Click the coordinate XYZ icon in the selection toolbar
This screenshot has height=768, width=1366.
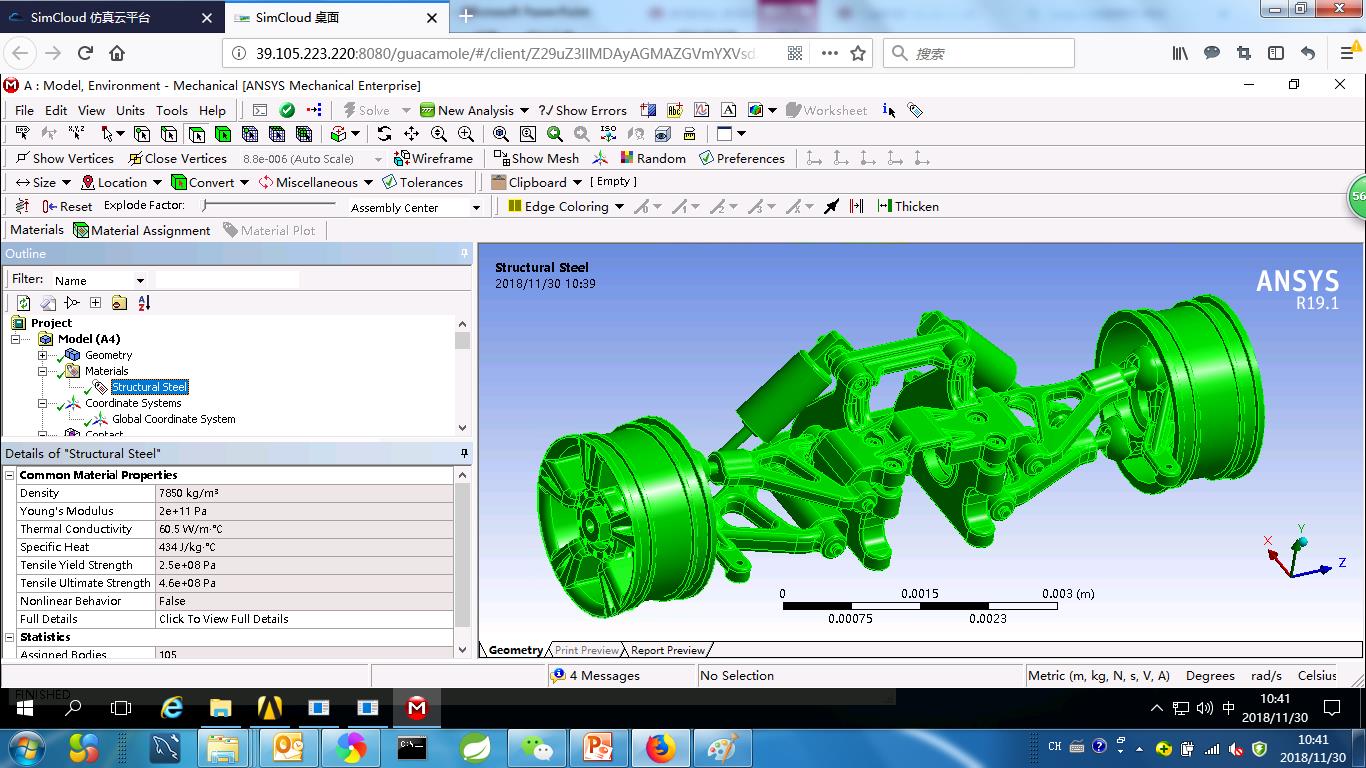76,134
